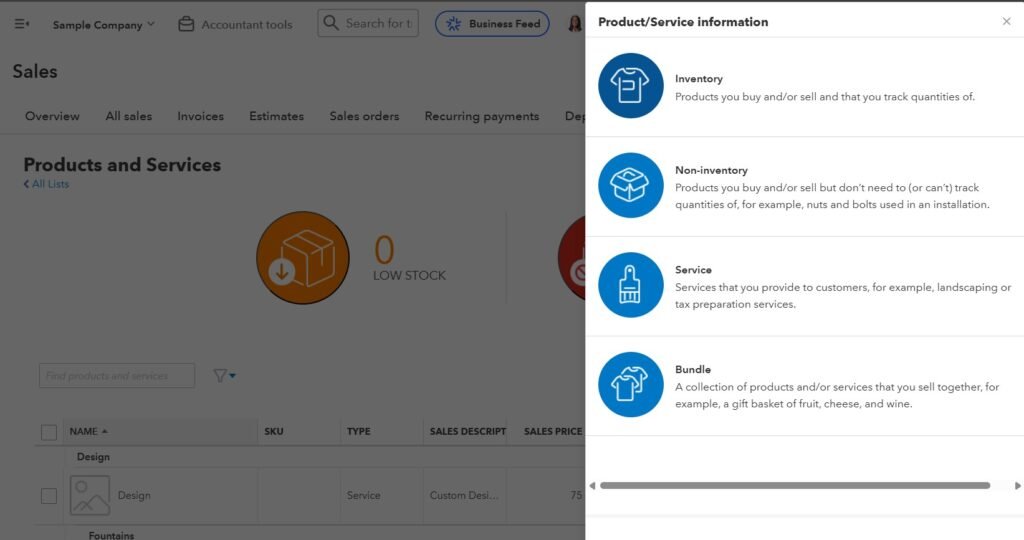Switch to the Invoices tab

click(x=200, y=116)
